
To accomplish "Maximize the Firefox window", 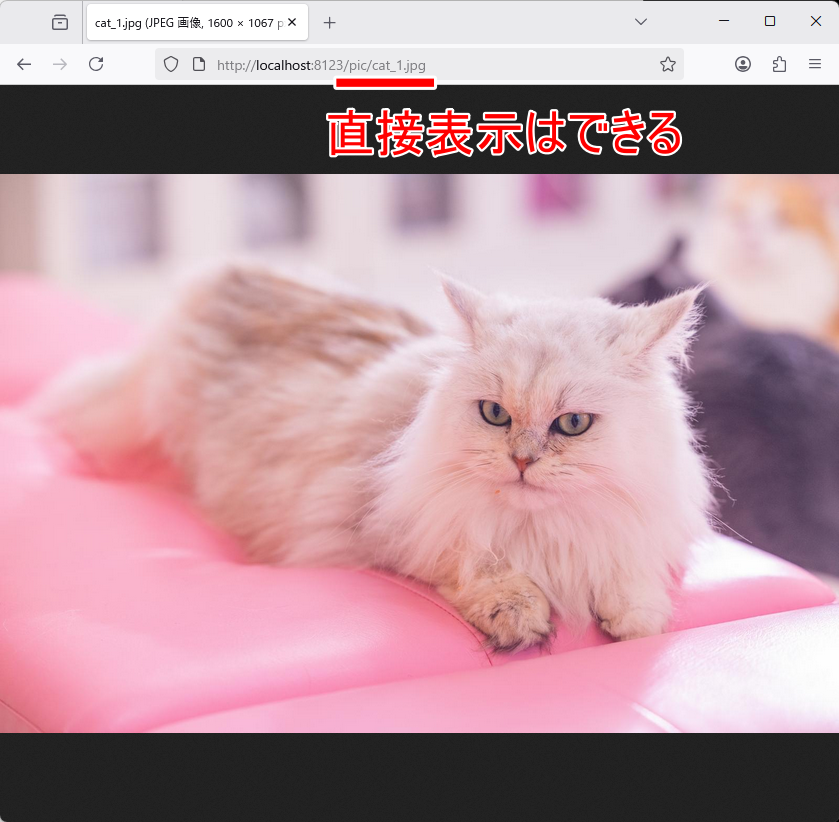I will (x=770, y=21).
